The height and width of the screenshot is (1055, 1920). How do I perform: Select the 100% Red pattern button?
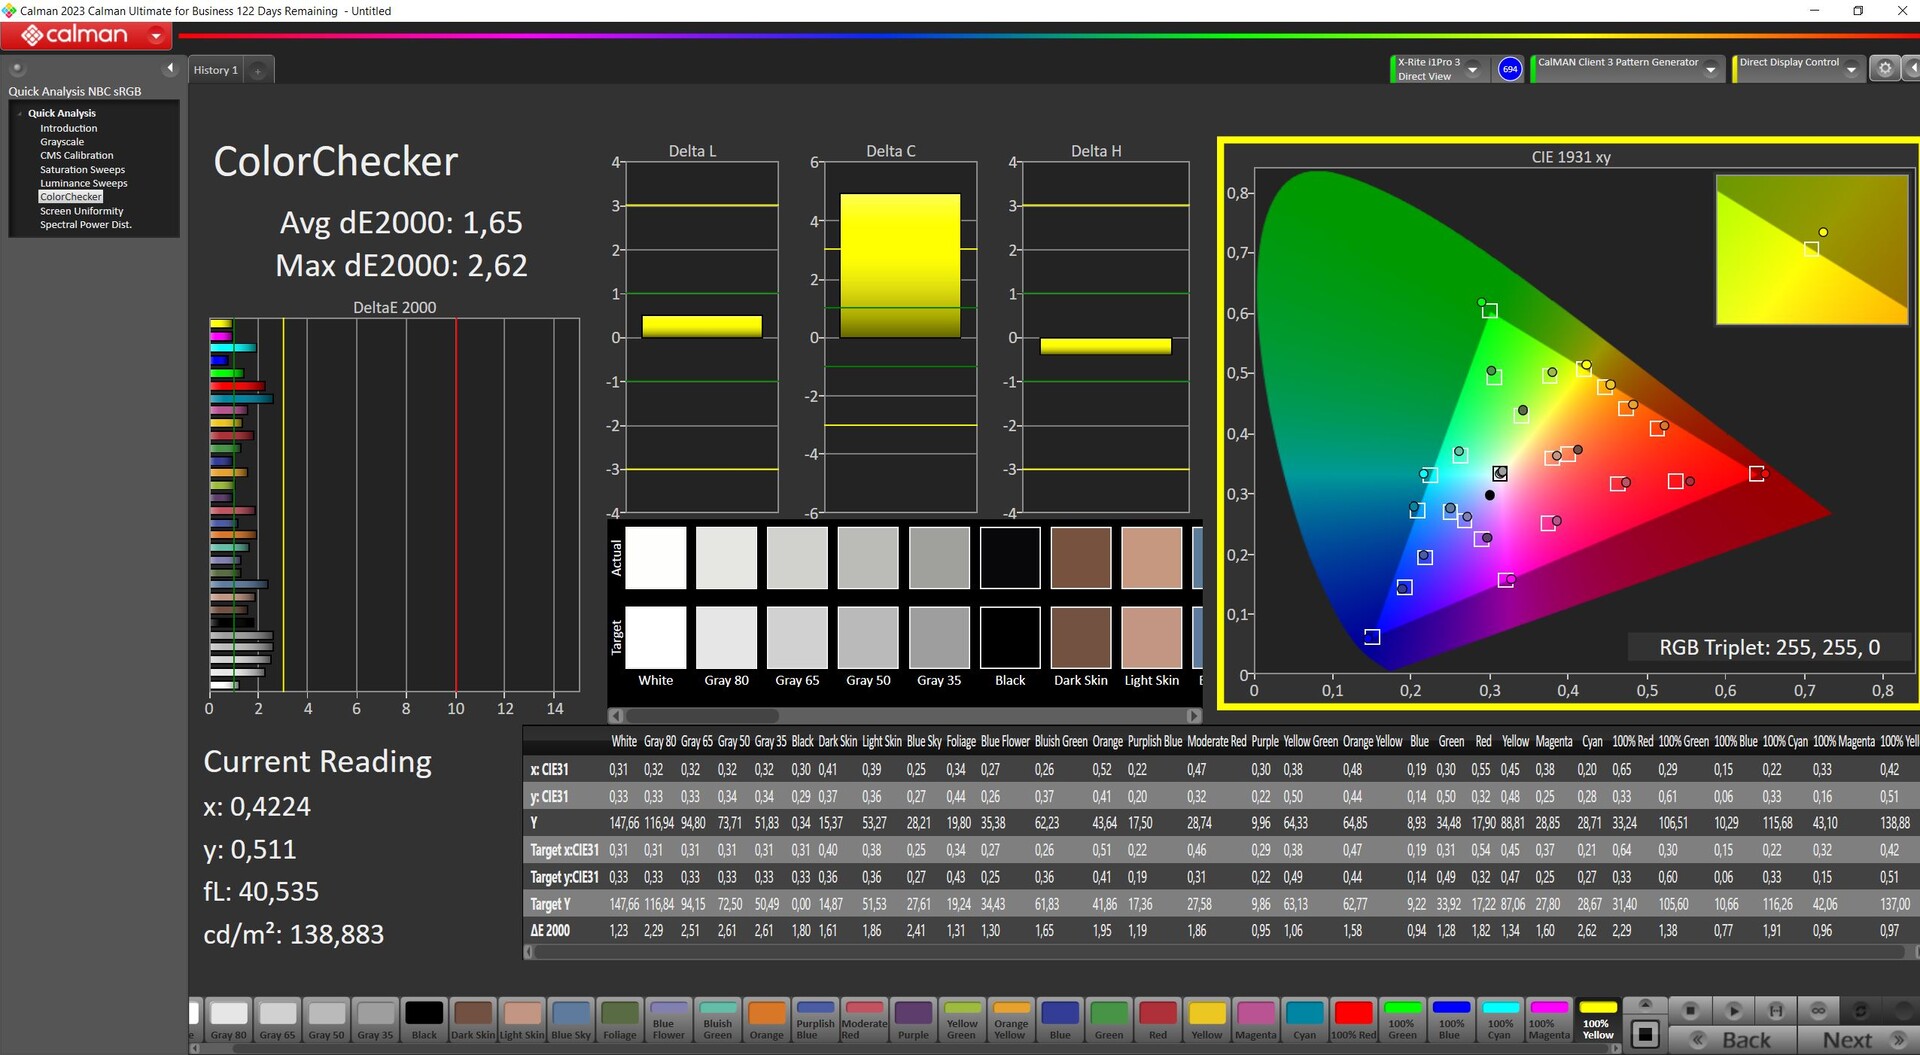[x=1354, y=1020]
